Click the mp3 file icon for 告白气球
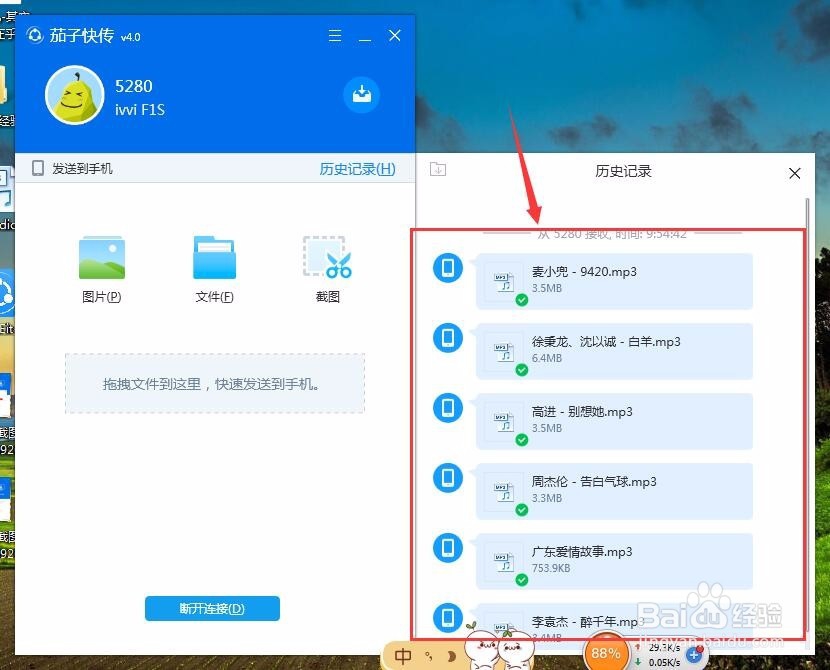The image size is (830, 670). (x=505, y=491)
